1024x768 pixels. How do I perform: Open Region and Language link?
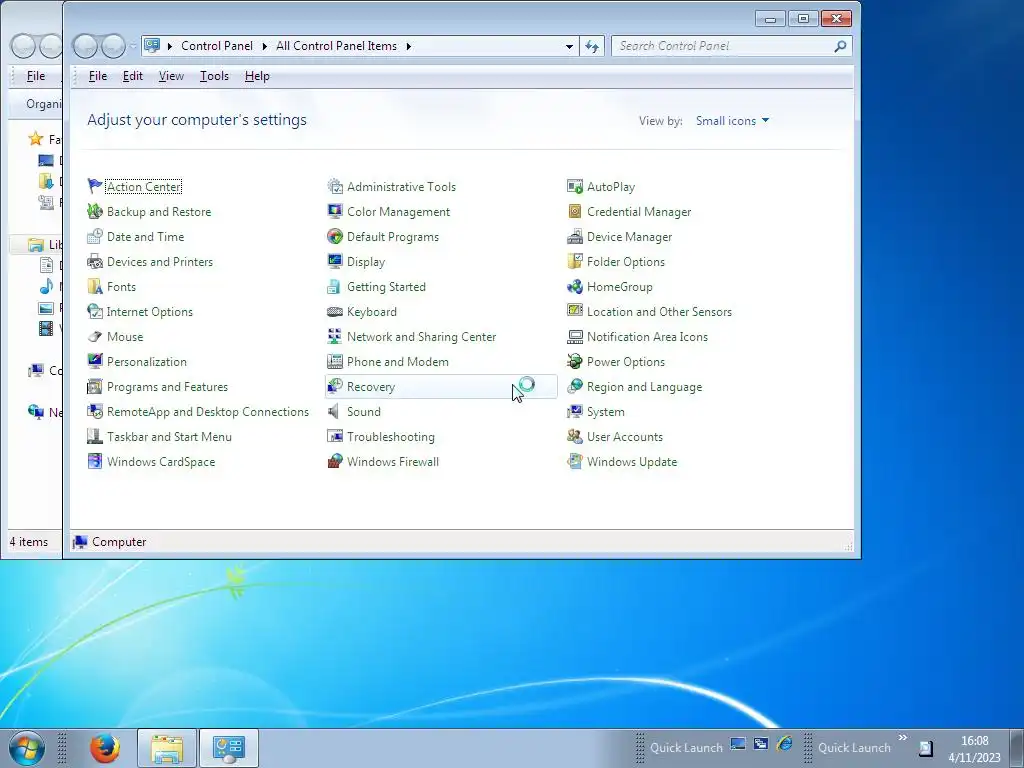coord(645,387)
